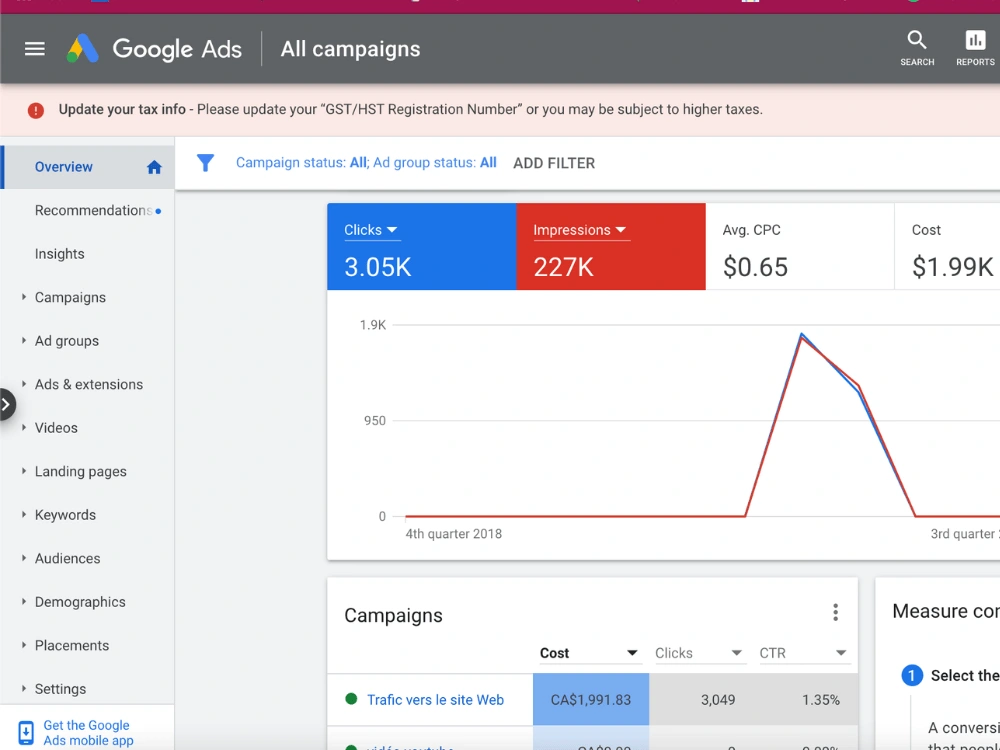
Task: Click the Campaign status: All filter
Action: pos(302,163)
